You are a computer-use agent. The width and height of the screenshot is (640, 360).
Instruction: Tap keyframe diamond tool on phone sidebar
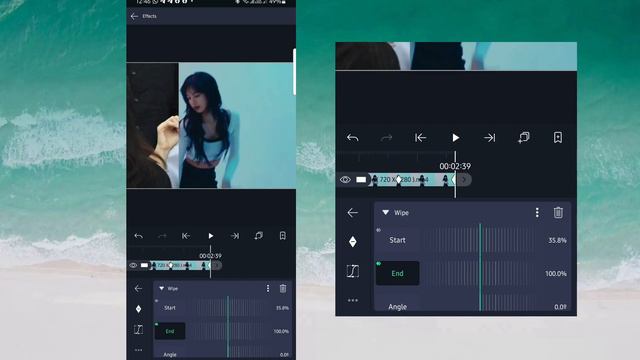(138, 309)
